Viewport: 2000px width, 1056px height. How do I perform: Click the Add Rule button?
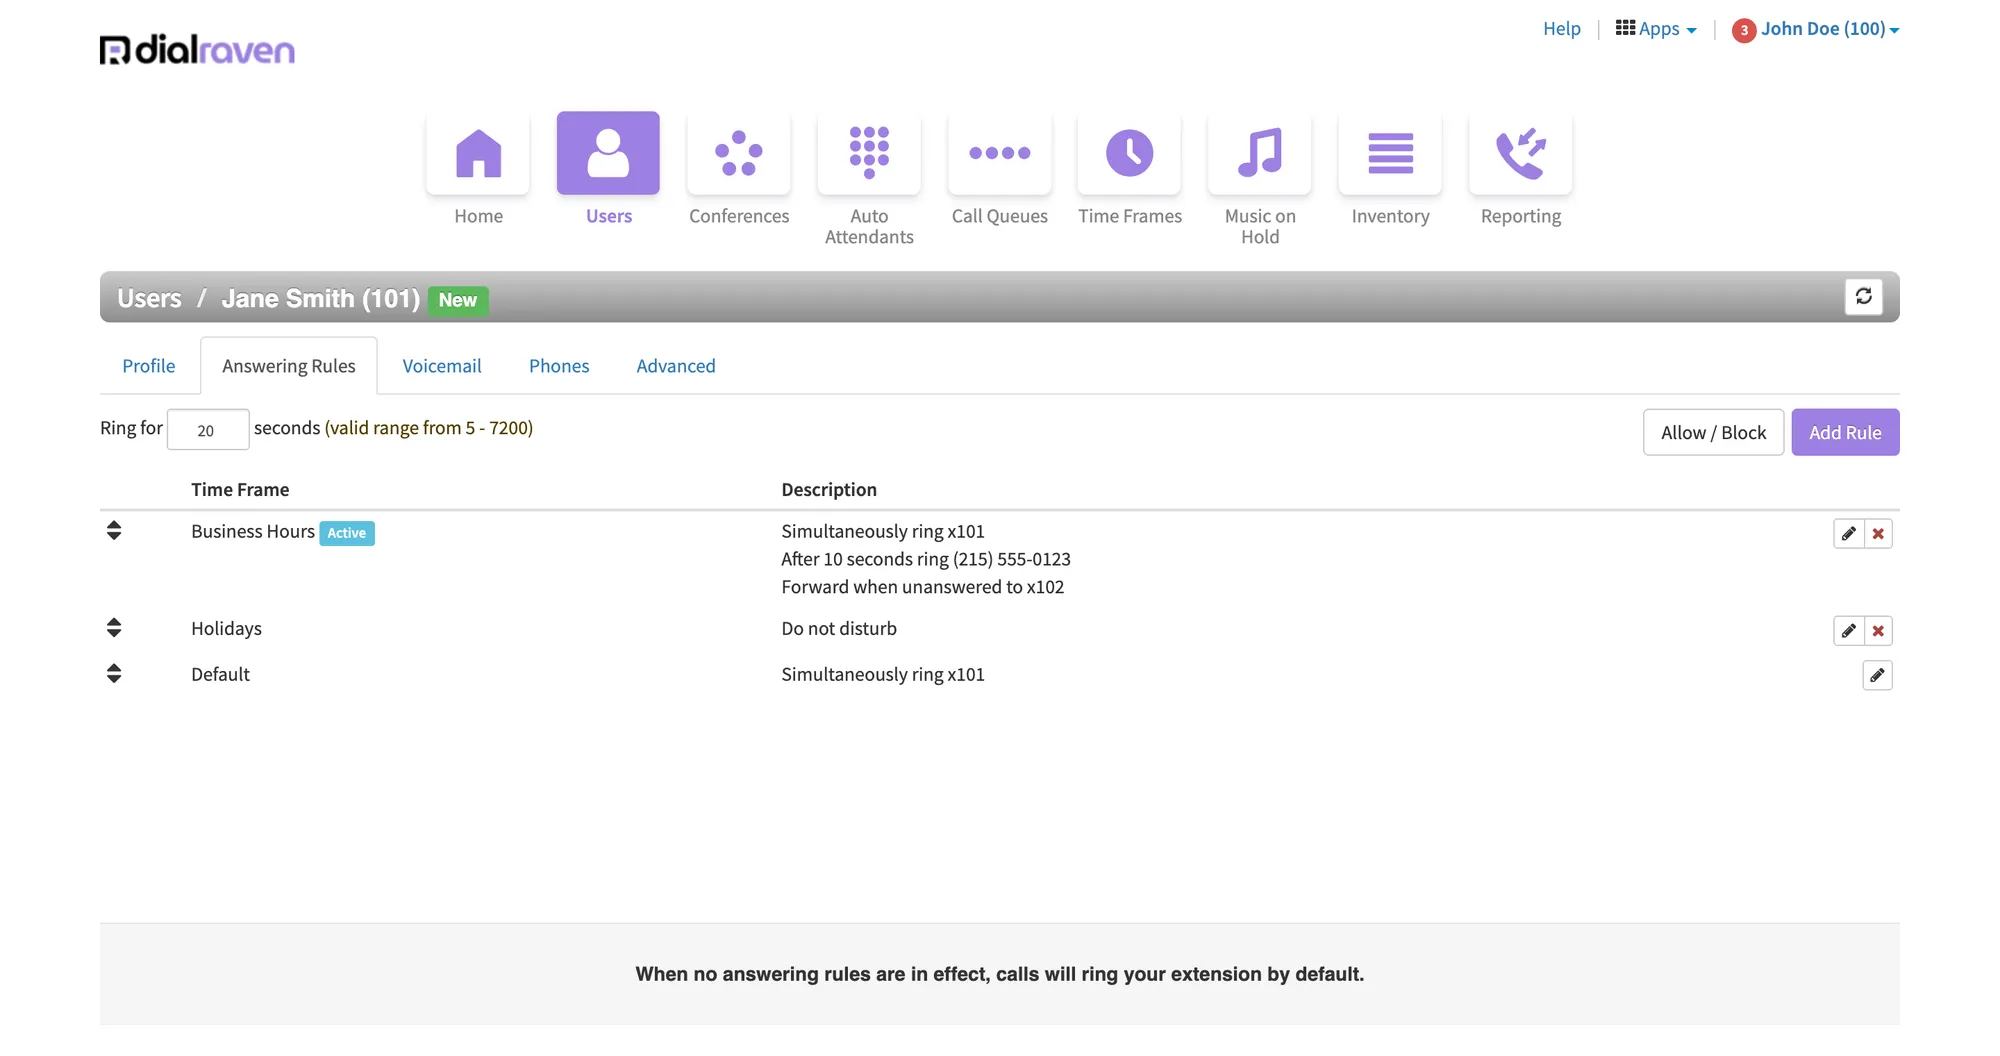click(1845, 432)
